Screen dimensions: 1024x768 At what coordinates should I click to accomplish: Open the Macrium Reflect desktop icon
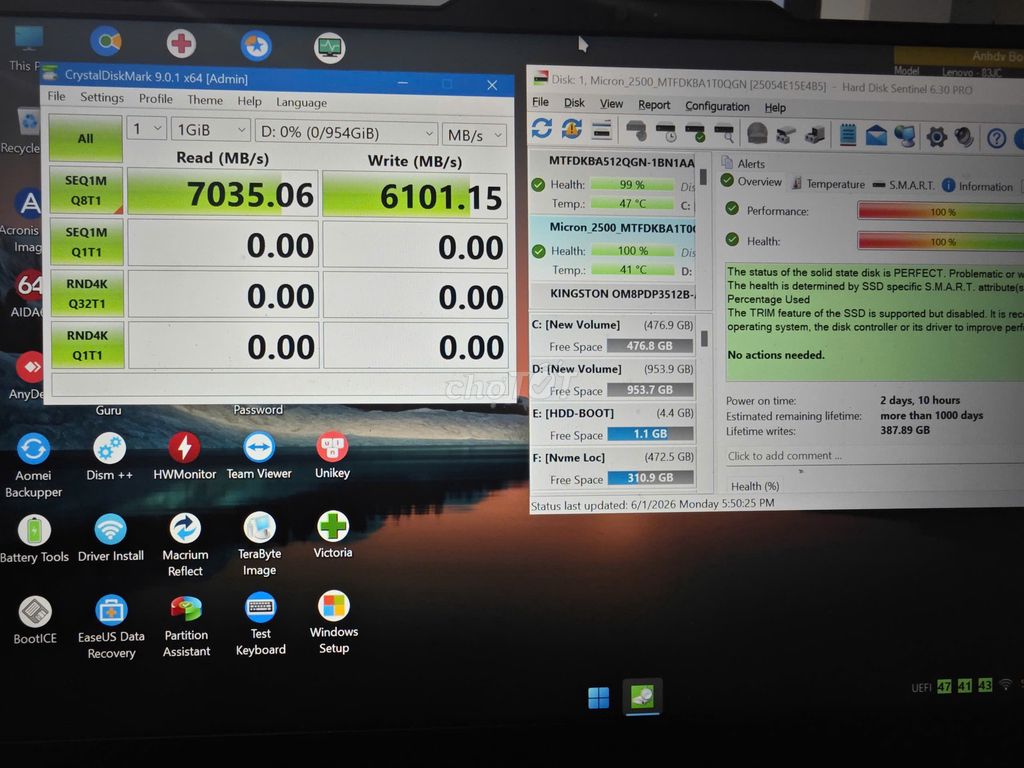pos(185,545)
